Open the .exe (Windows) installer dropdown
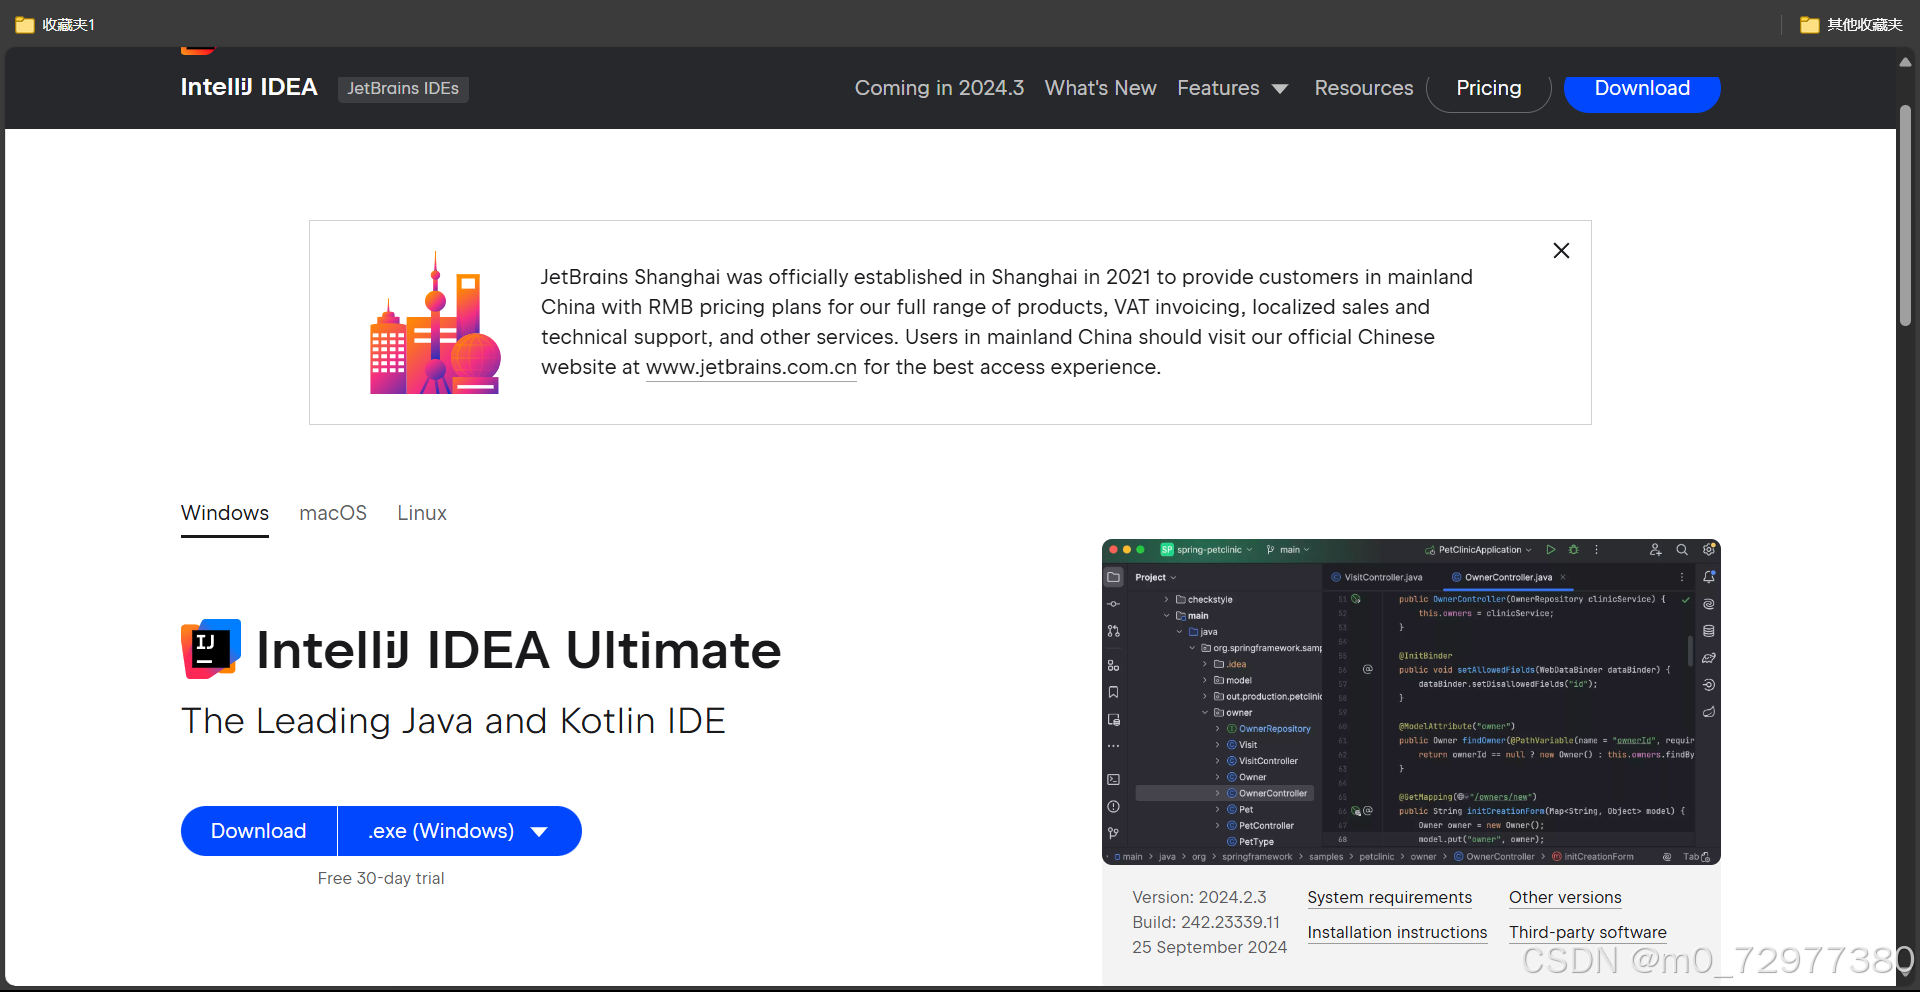Screen dimensions: 1920x992 460,831
